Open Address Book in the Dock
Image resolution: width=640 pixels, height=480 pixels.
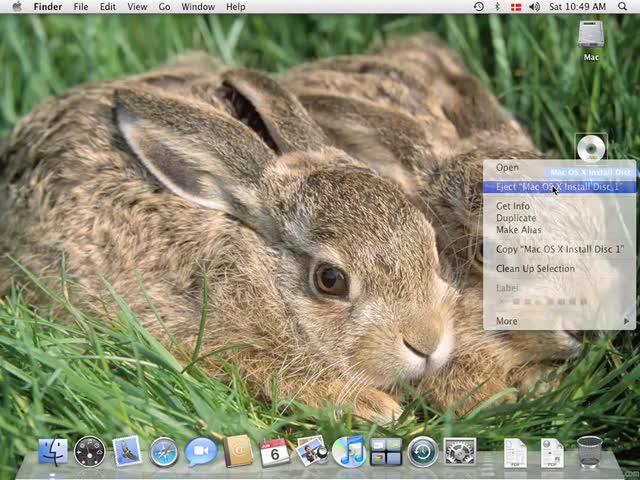[x=238, y=452]
